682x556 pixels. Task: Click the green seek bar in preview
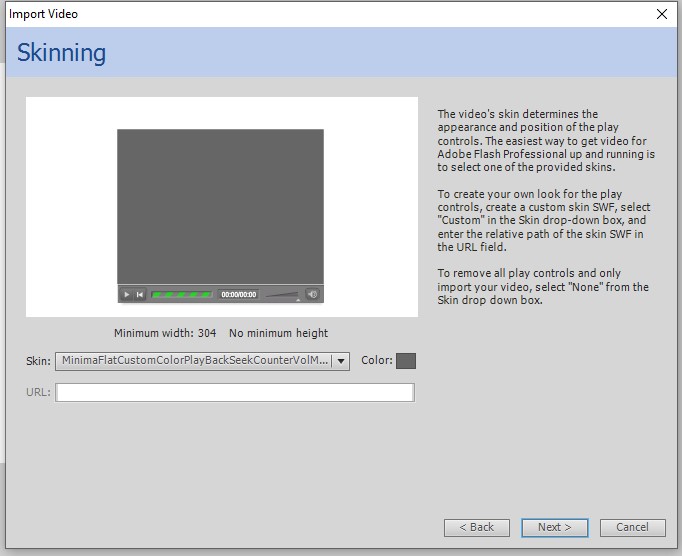click(182, 295)
